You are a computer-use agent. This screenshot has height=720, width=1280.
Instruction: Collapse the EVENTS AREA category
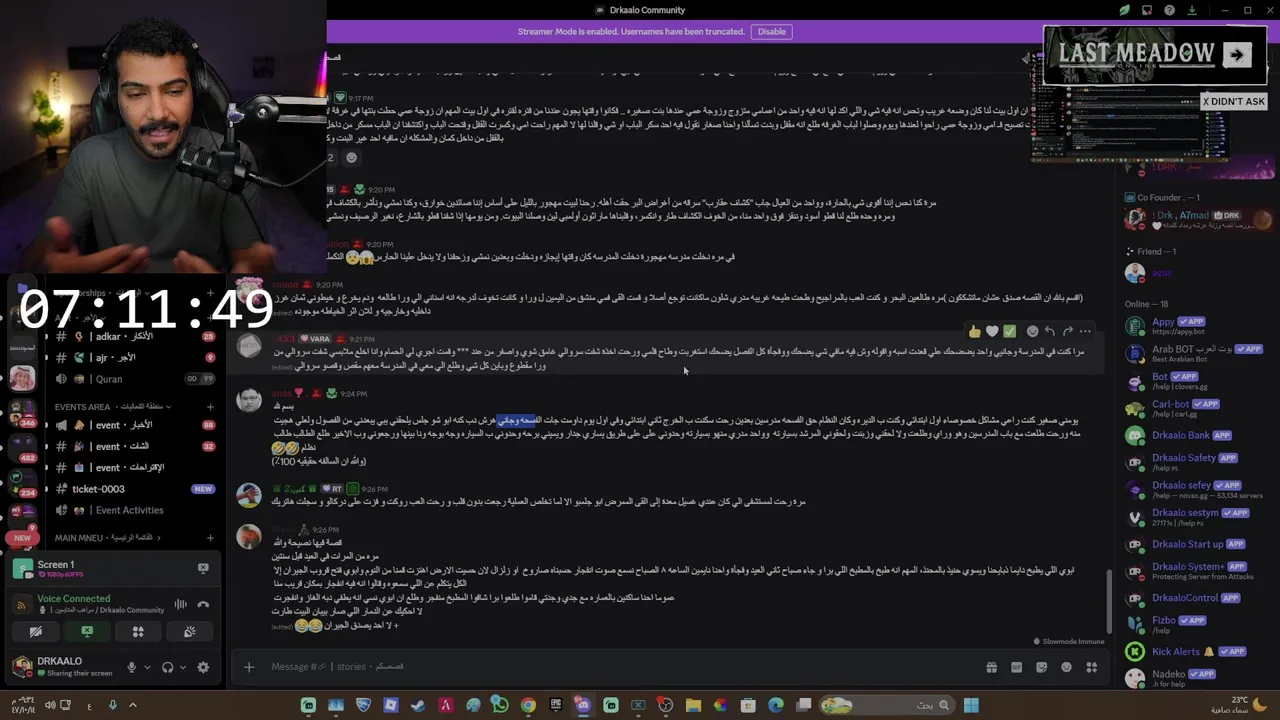(112, 407)
